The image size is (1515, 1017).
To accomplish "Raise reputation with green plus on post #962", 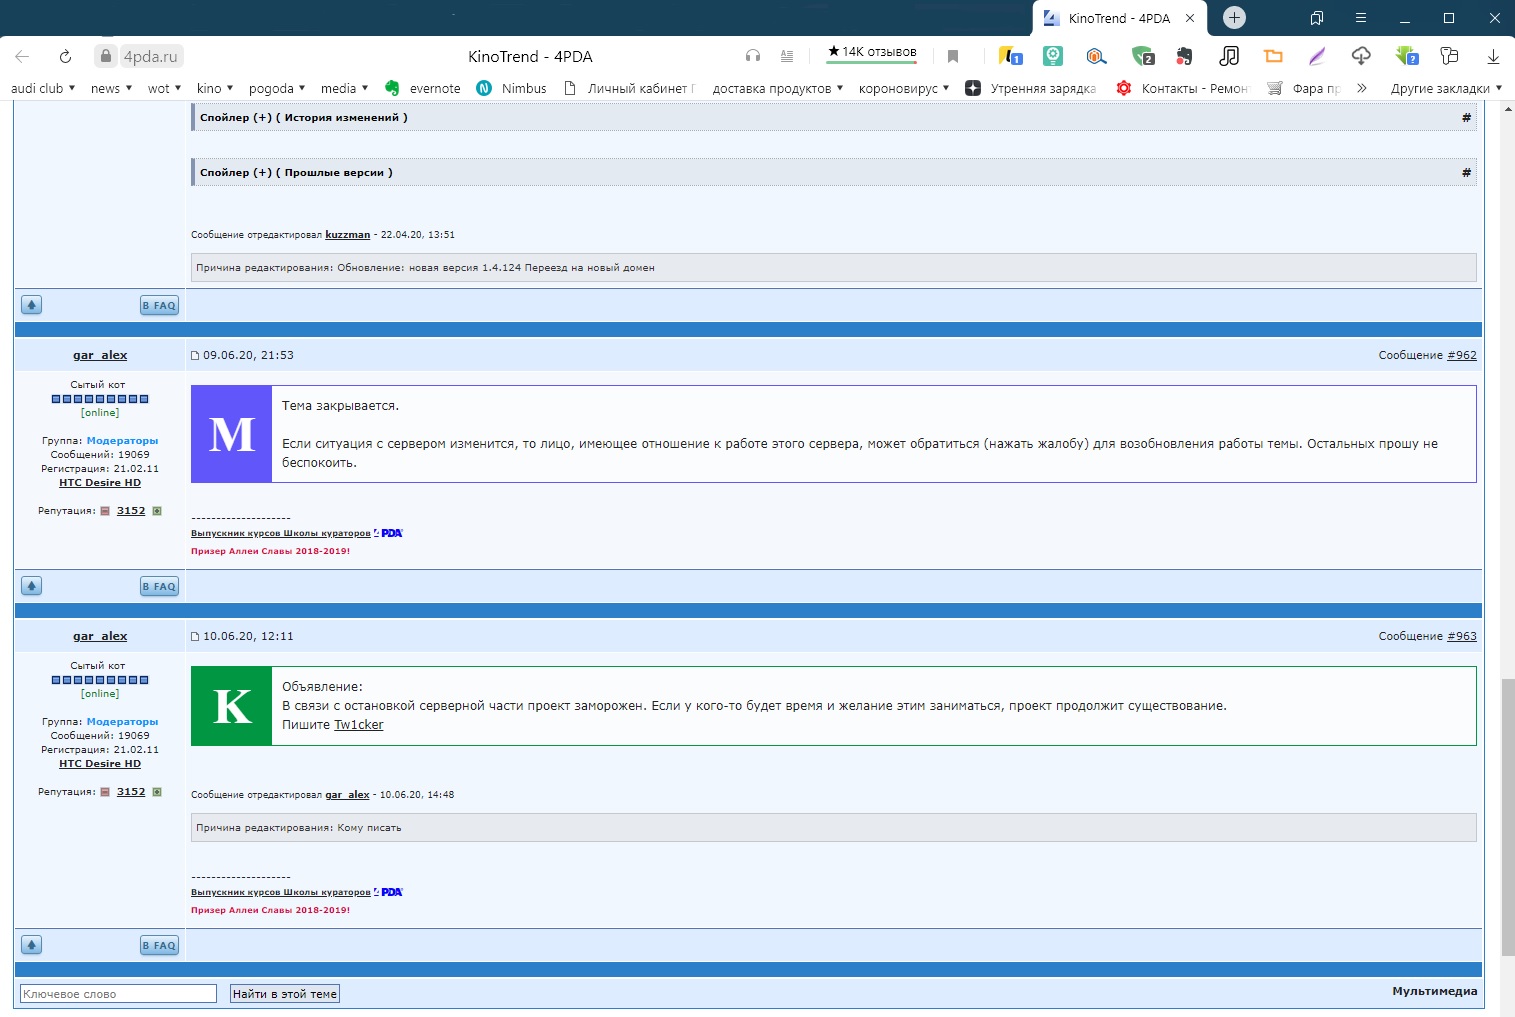I will (157, 511).
